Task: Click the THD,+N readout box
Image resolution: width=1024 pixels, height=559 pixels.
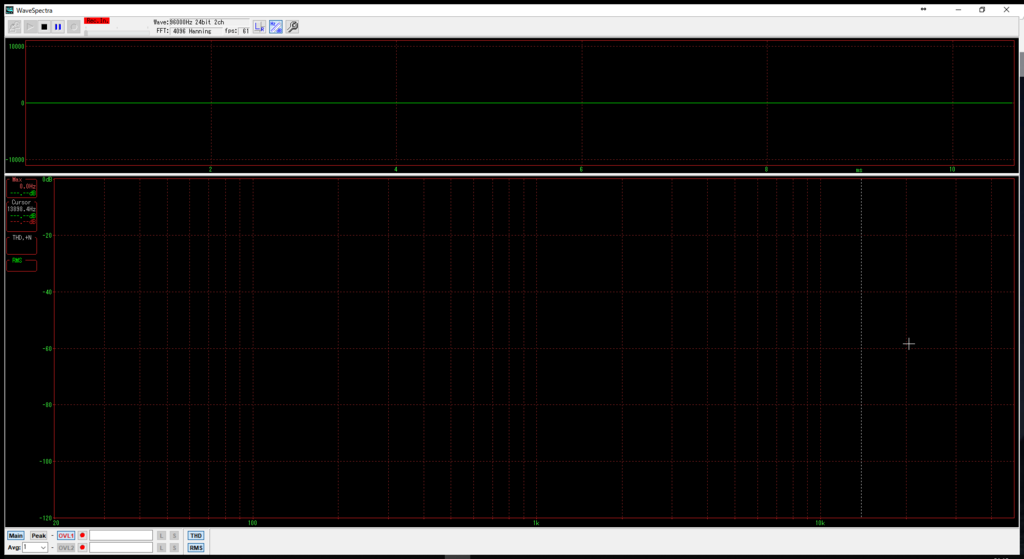Action: tap(22, 245)
